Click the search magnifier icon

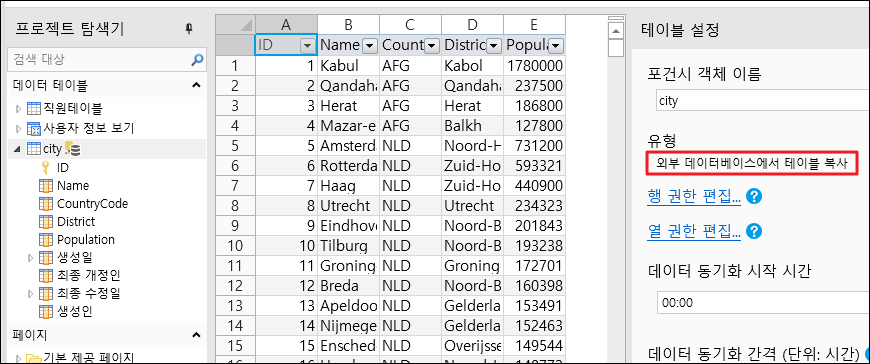(x=197, y=59)
